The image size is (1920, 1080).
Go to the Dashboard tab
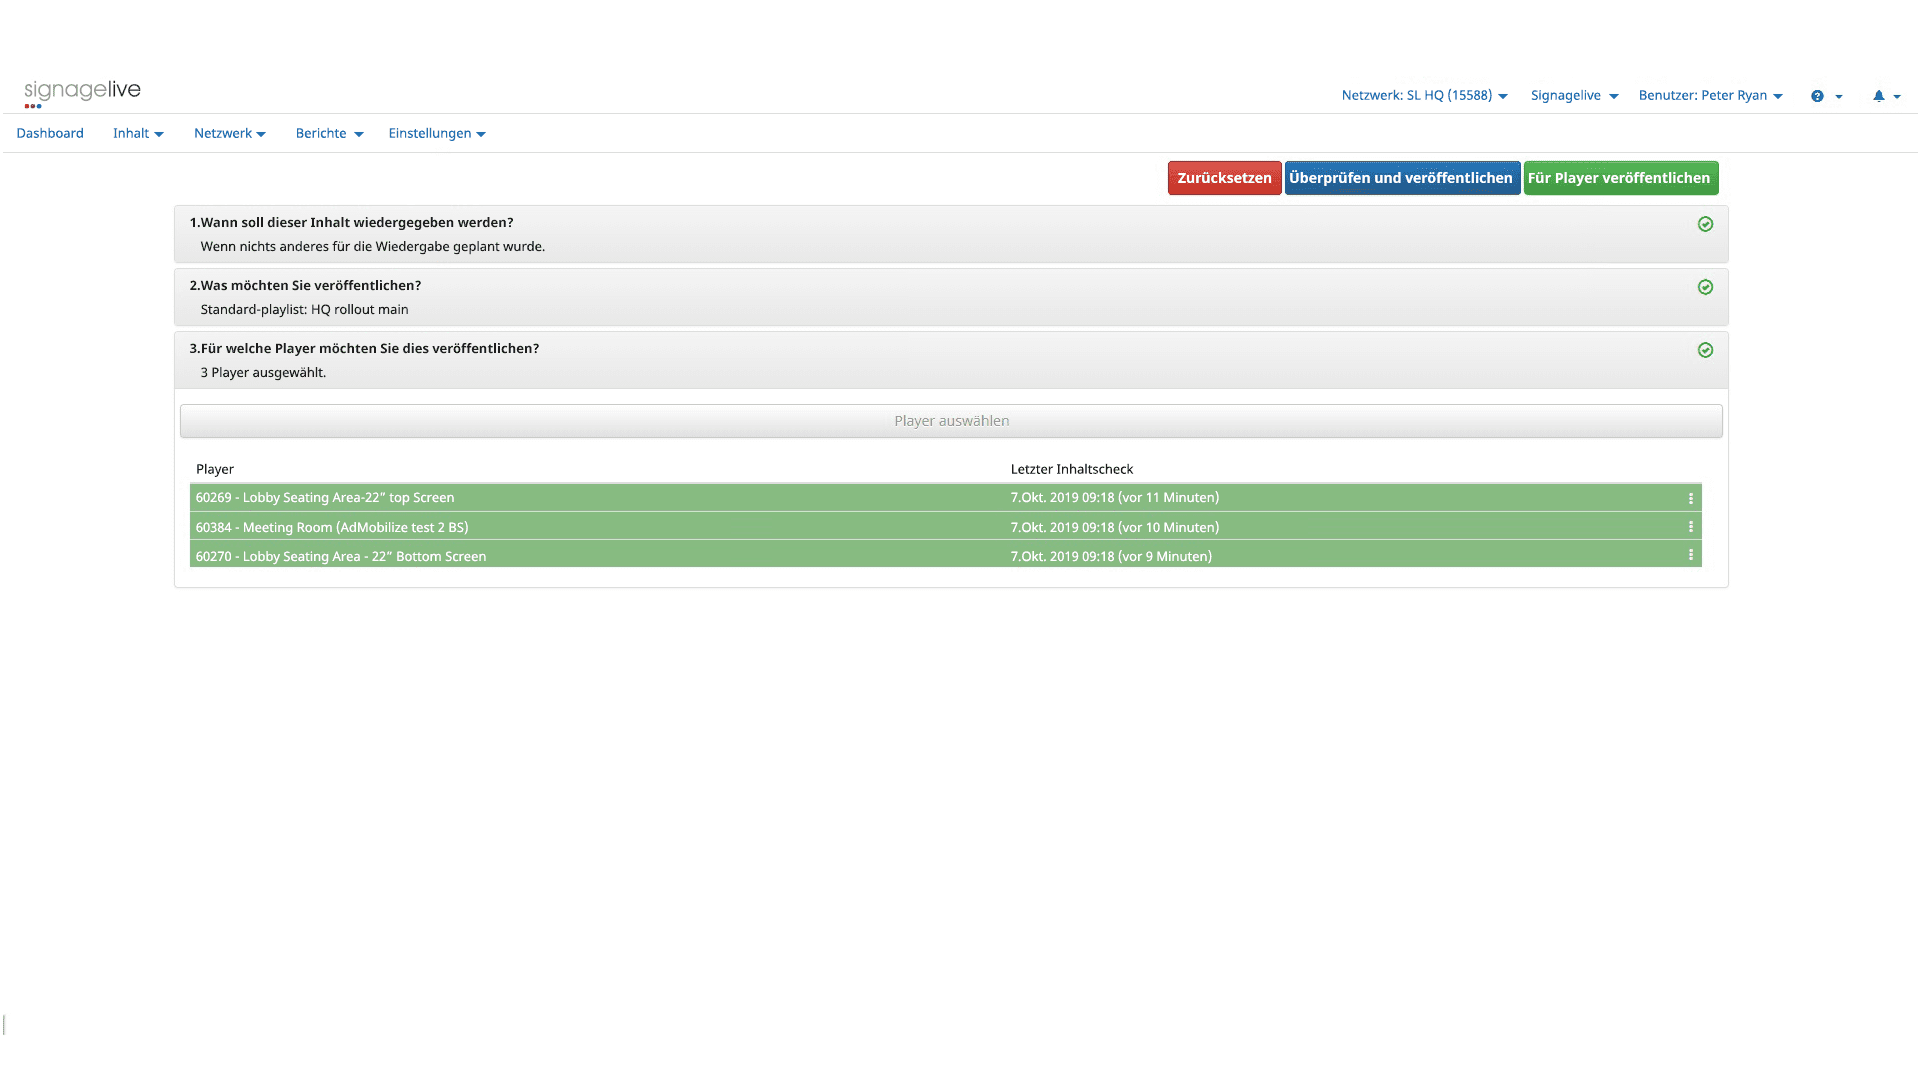(x=50, y=133)
